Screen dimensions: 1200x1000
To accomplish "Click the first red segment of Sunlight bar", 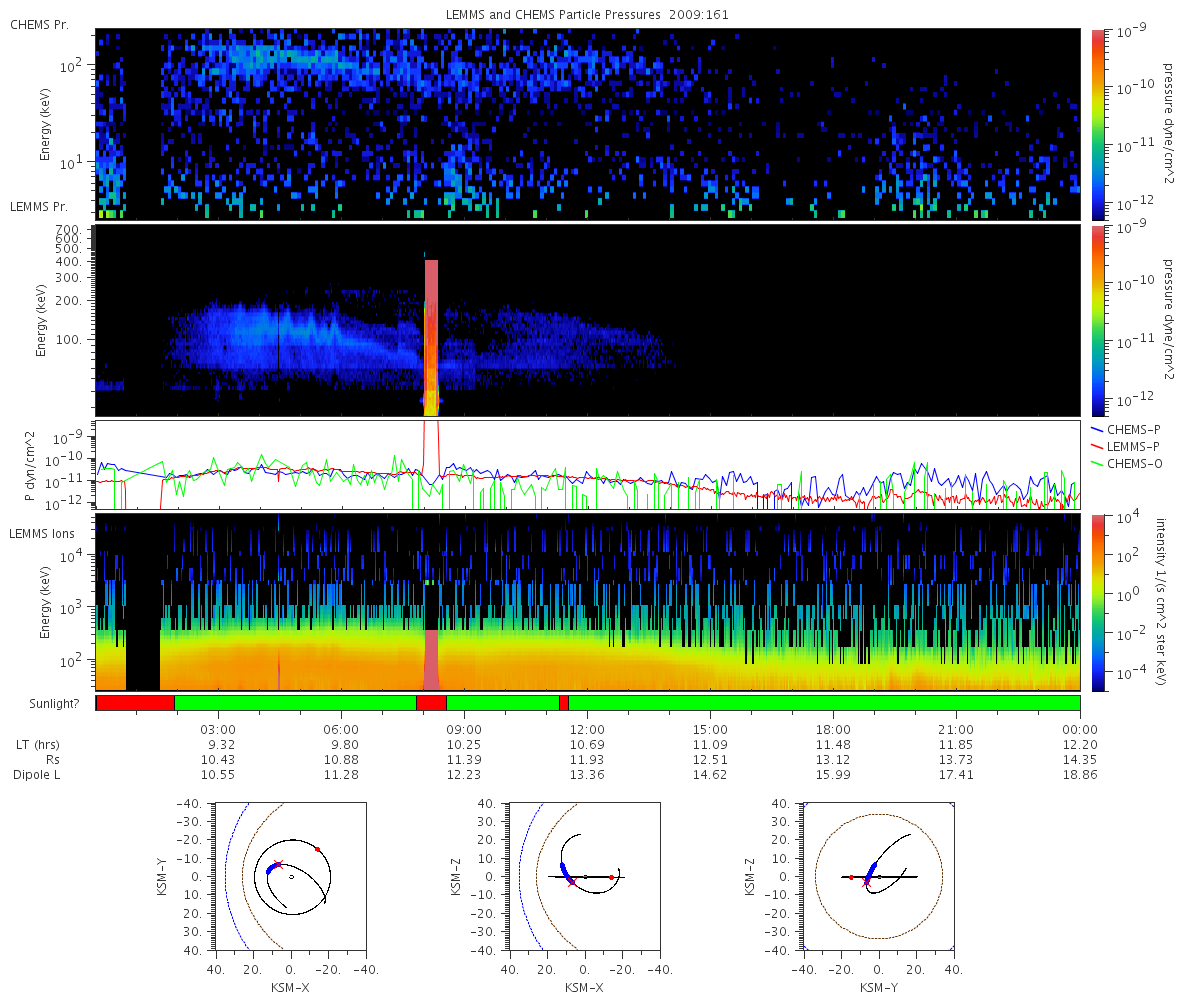I will point(135,703).
